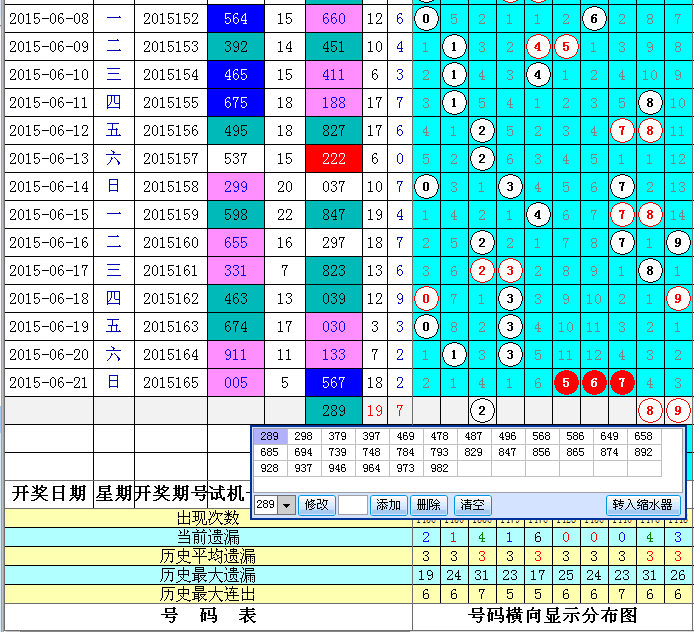Select number 469 in the popup list
The image size is (694, 632).
pos(406,436)
